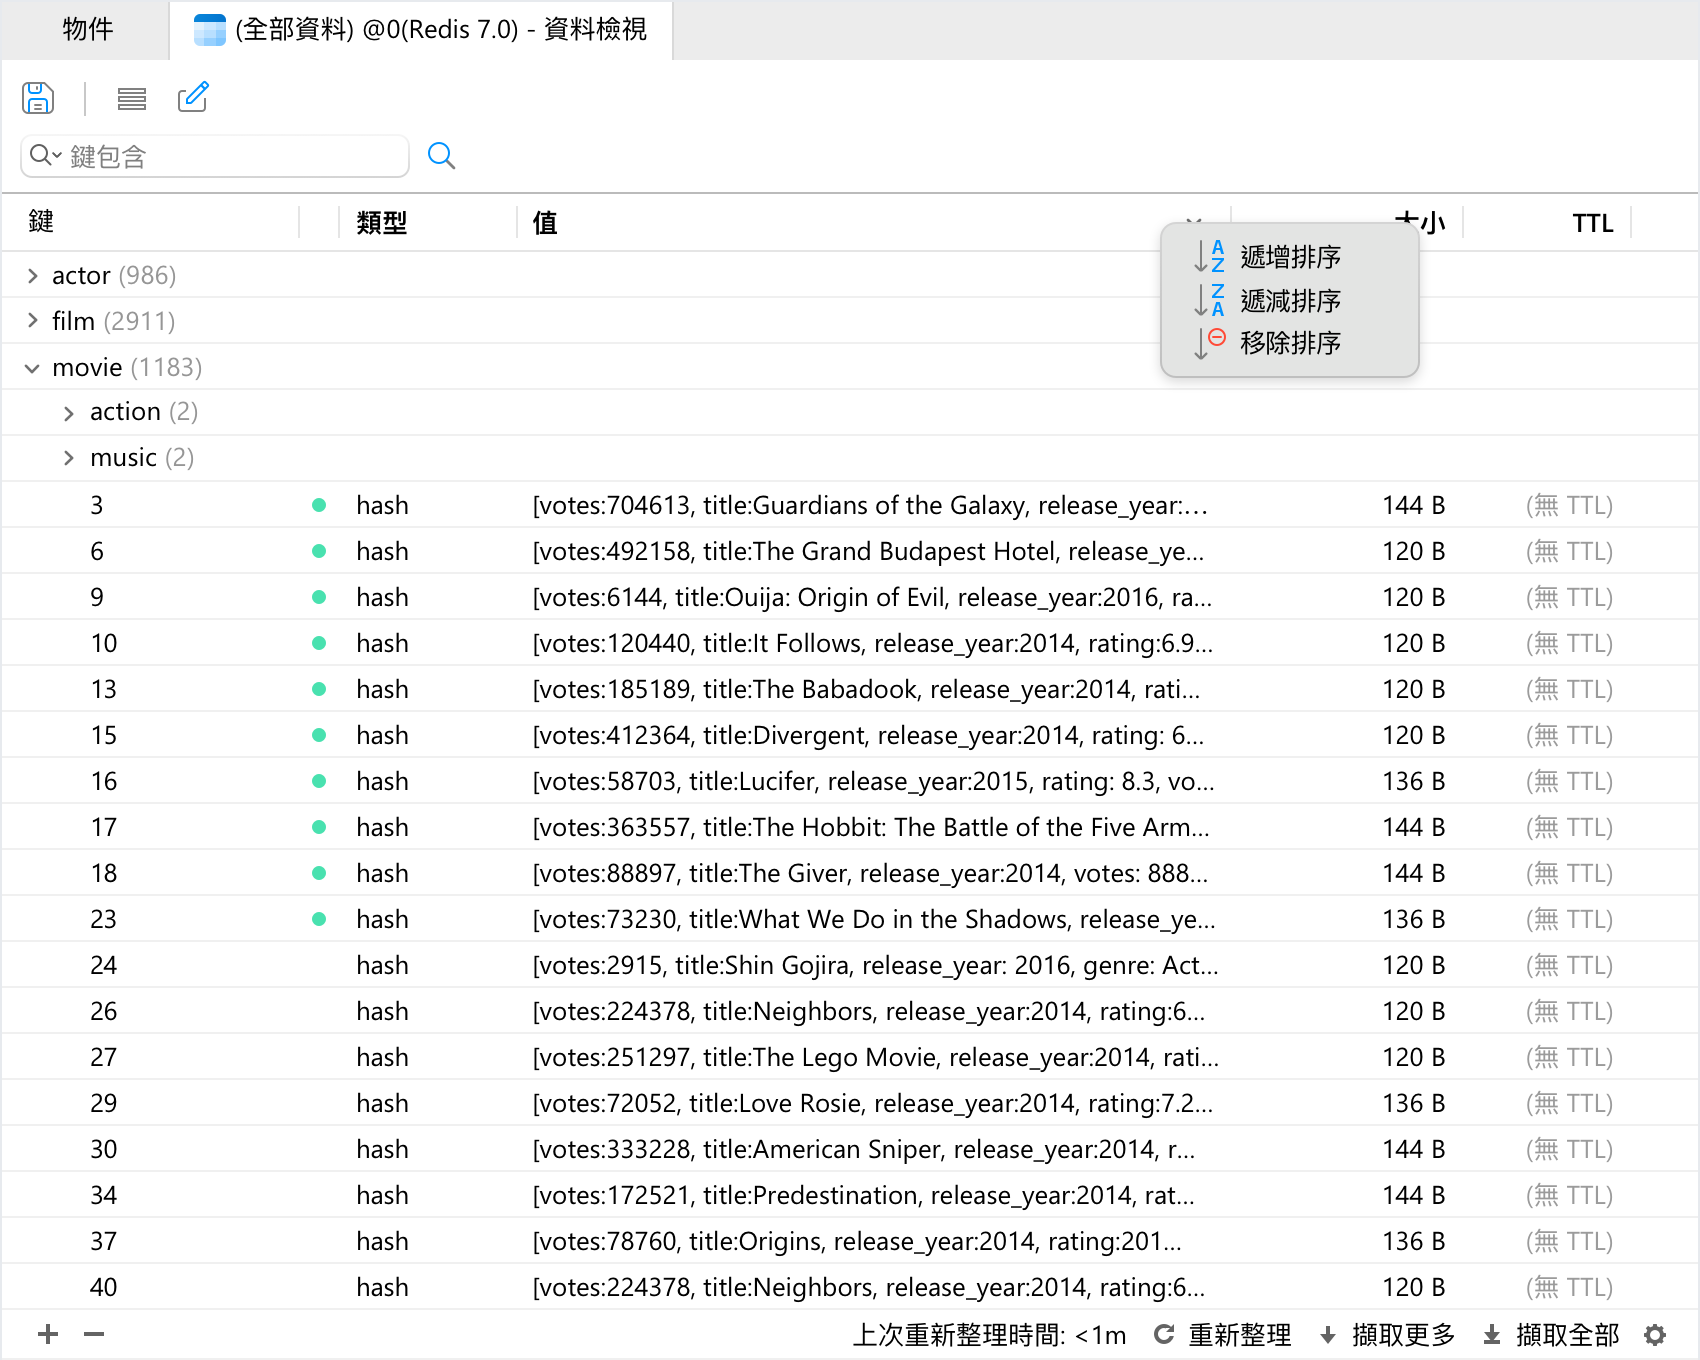The height and width of the screenshot is (1360, 1700).
Task: Click the Lucifer value cell
Action: point(873,781)
